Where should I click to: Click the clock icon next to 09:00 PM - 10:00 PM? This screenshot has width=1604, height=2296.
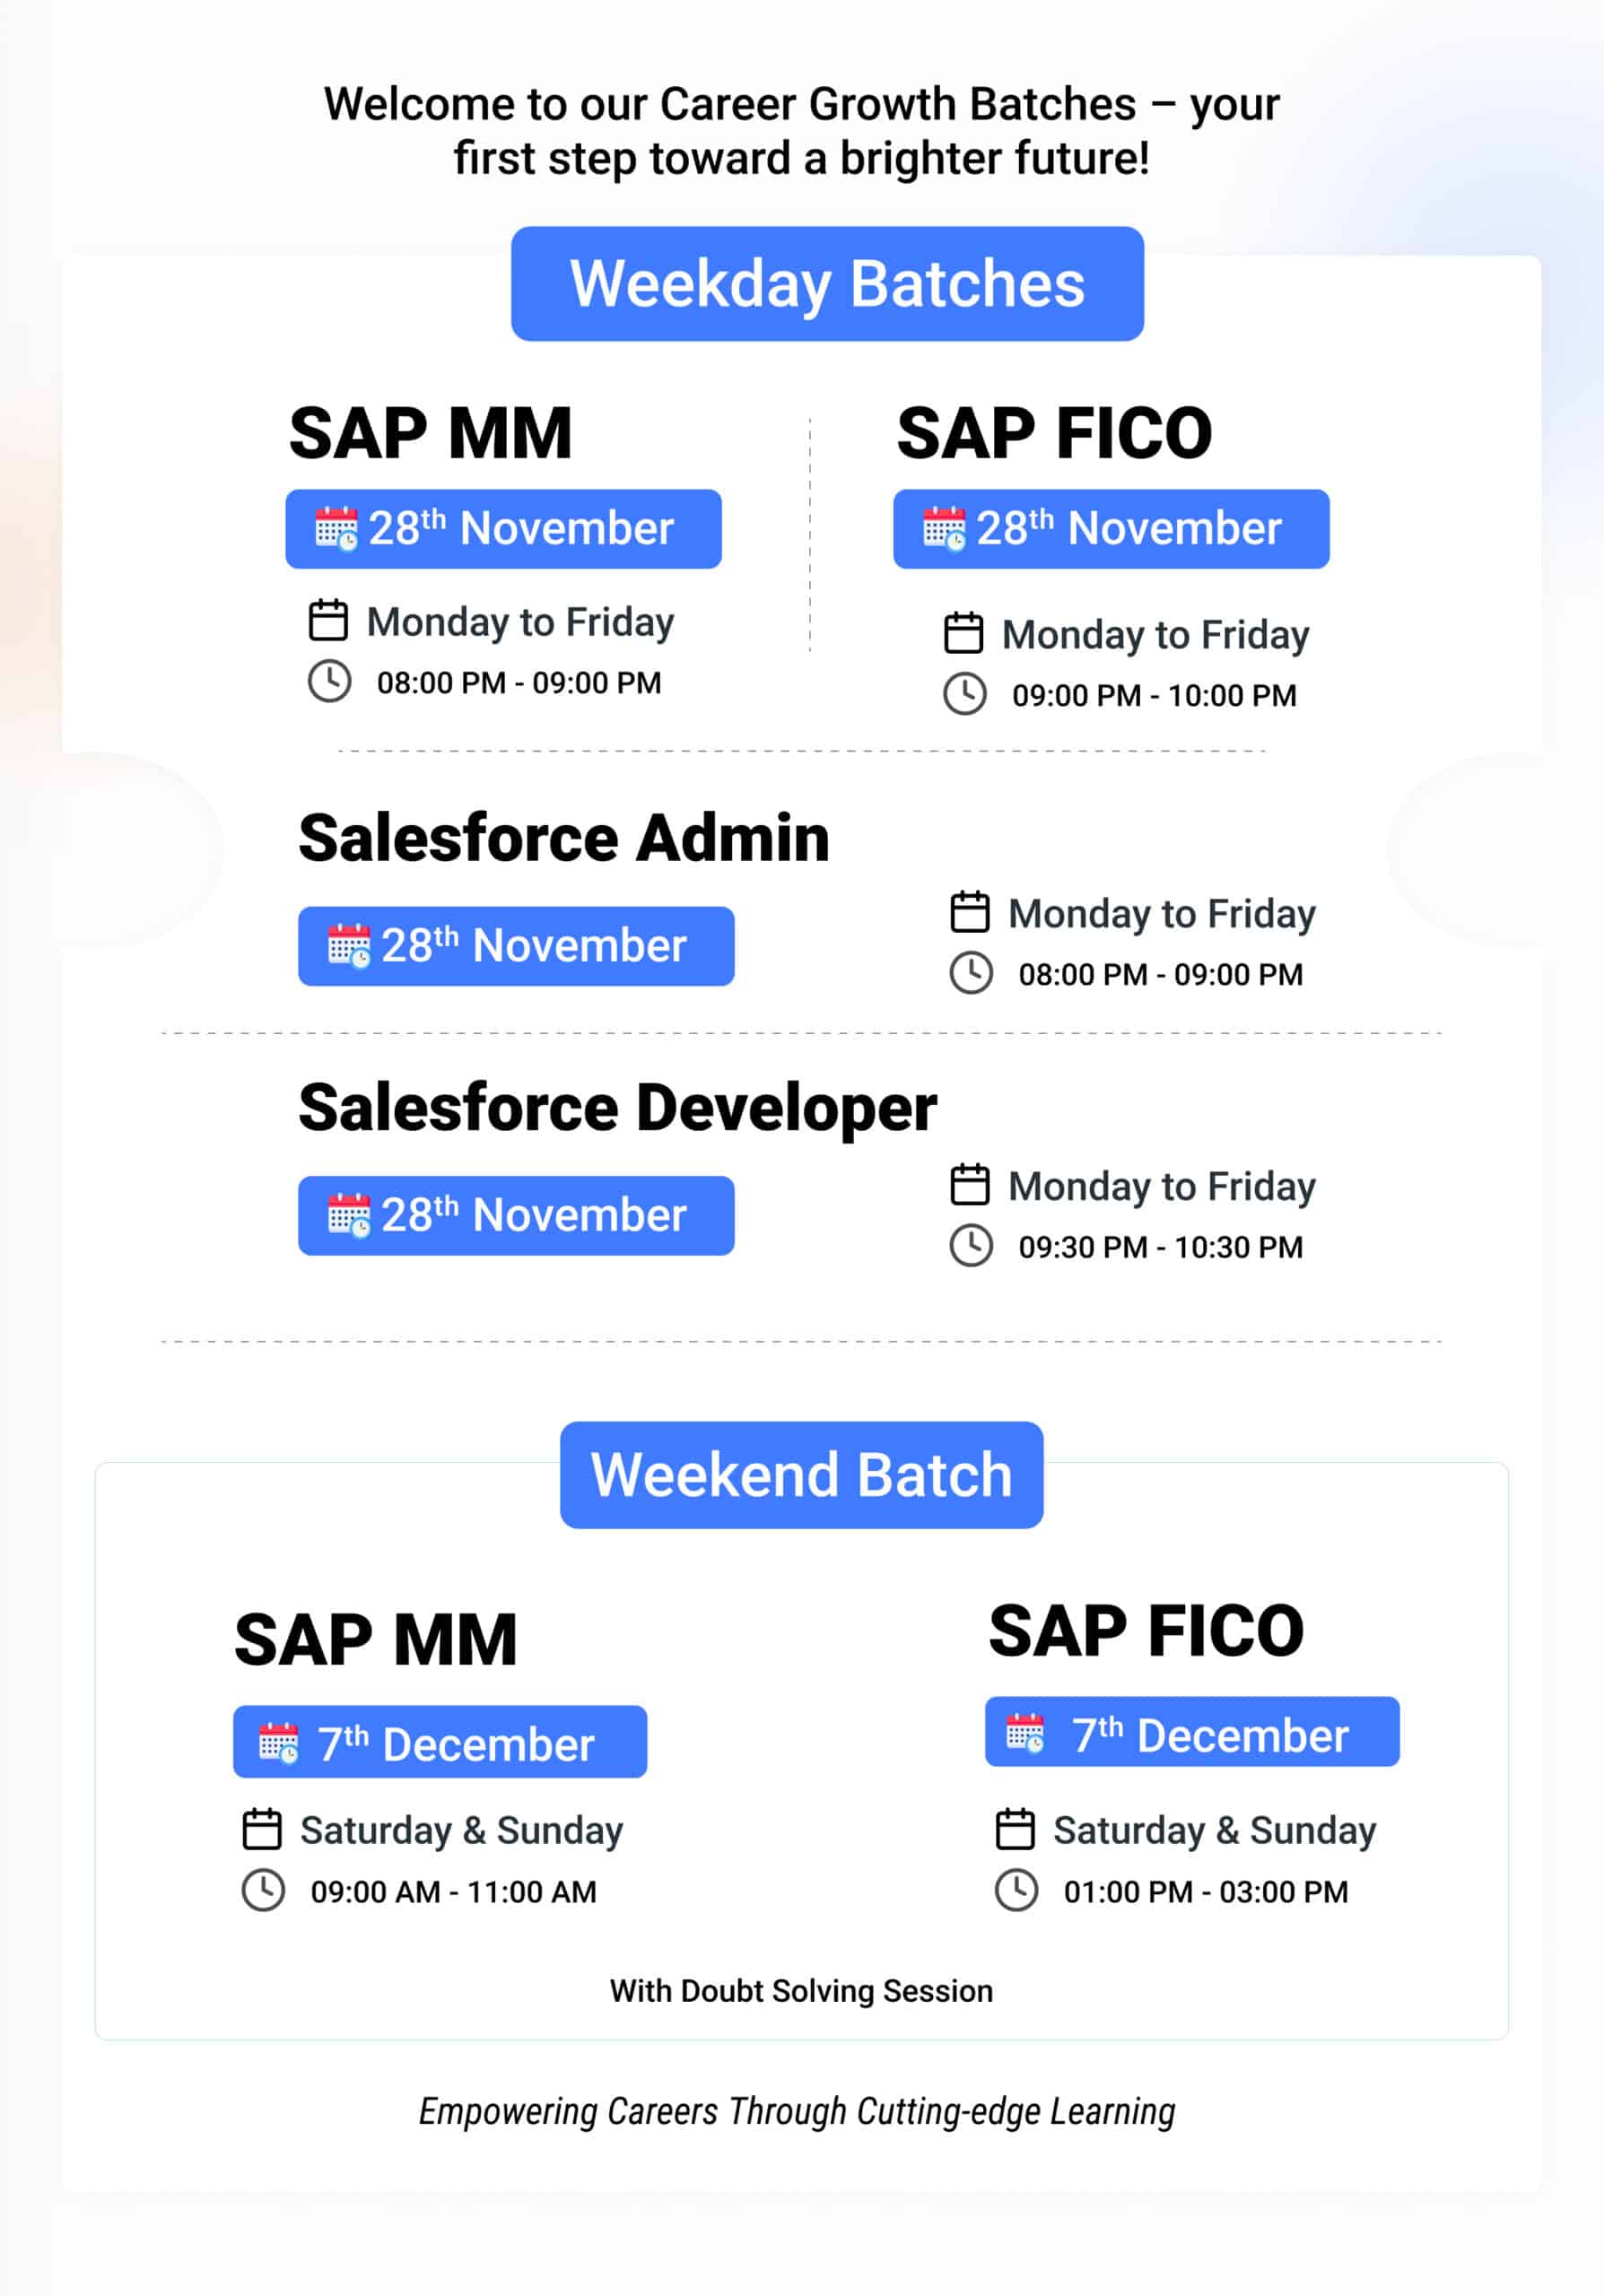[965, 694]
